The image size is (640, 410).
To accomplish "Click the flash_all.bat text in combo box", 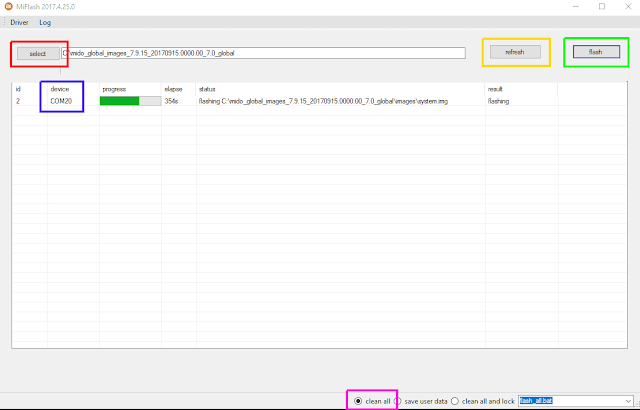I will (536, 401).
